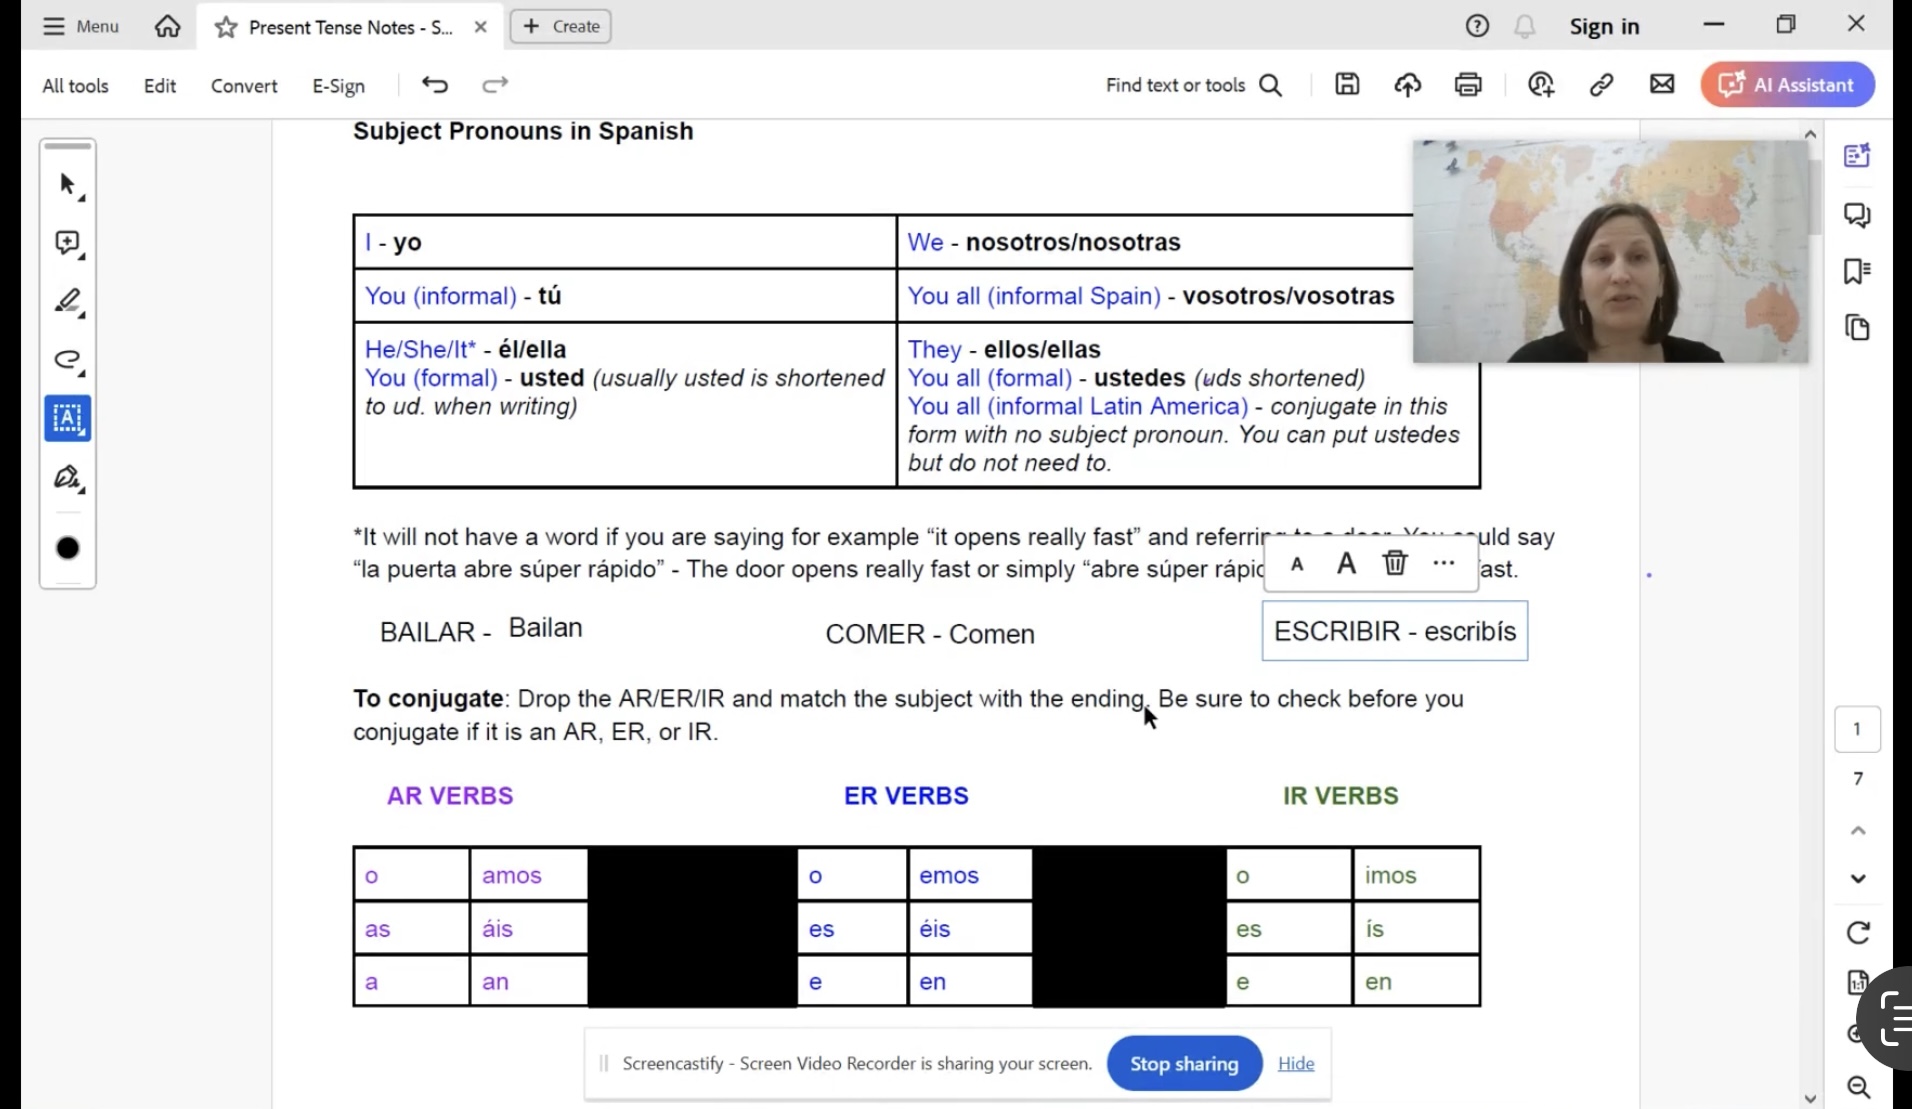
Task: Send the file by email
Action: [1662, 84]
